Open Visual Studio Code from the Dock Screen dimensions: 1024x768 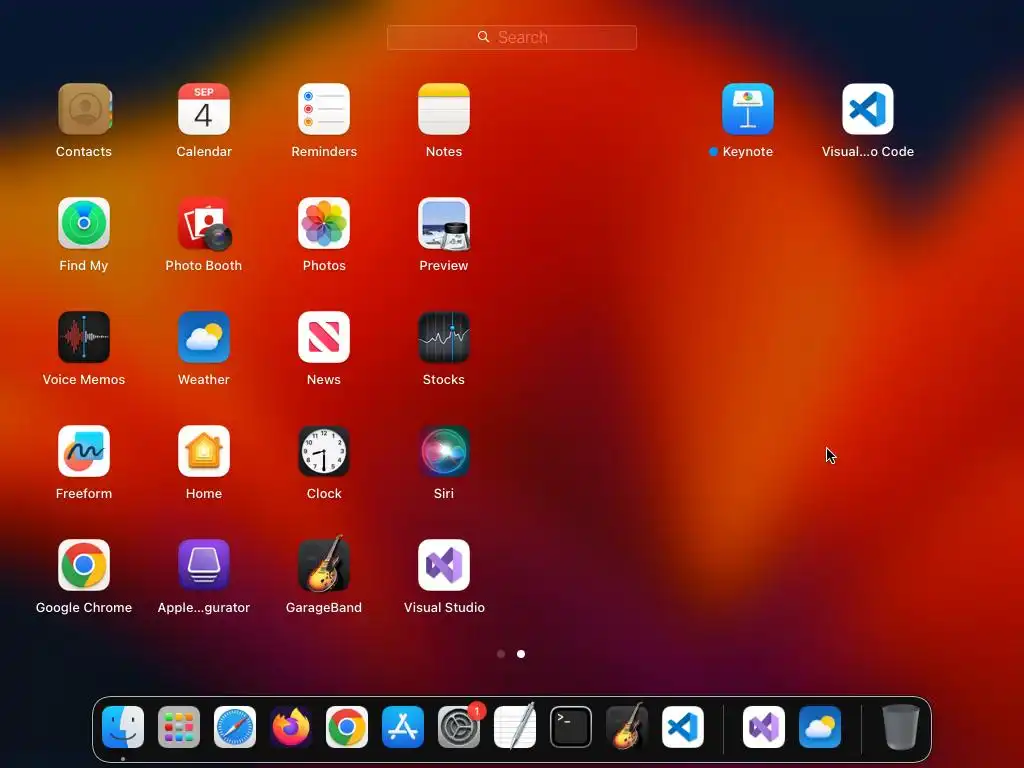tap(683, 727)
